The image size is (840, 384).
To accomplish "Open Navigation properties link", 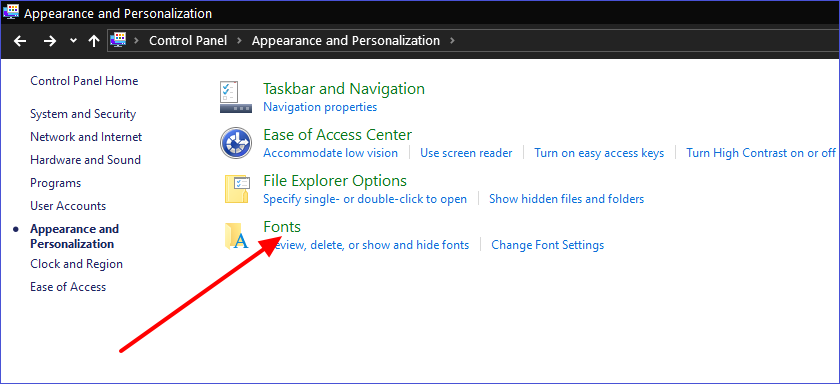I will point(320,107).
